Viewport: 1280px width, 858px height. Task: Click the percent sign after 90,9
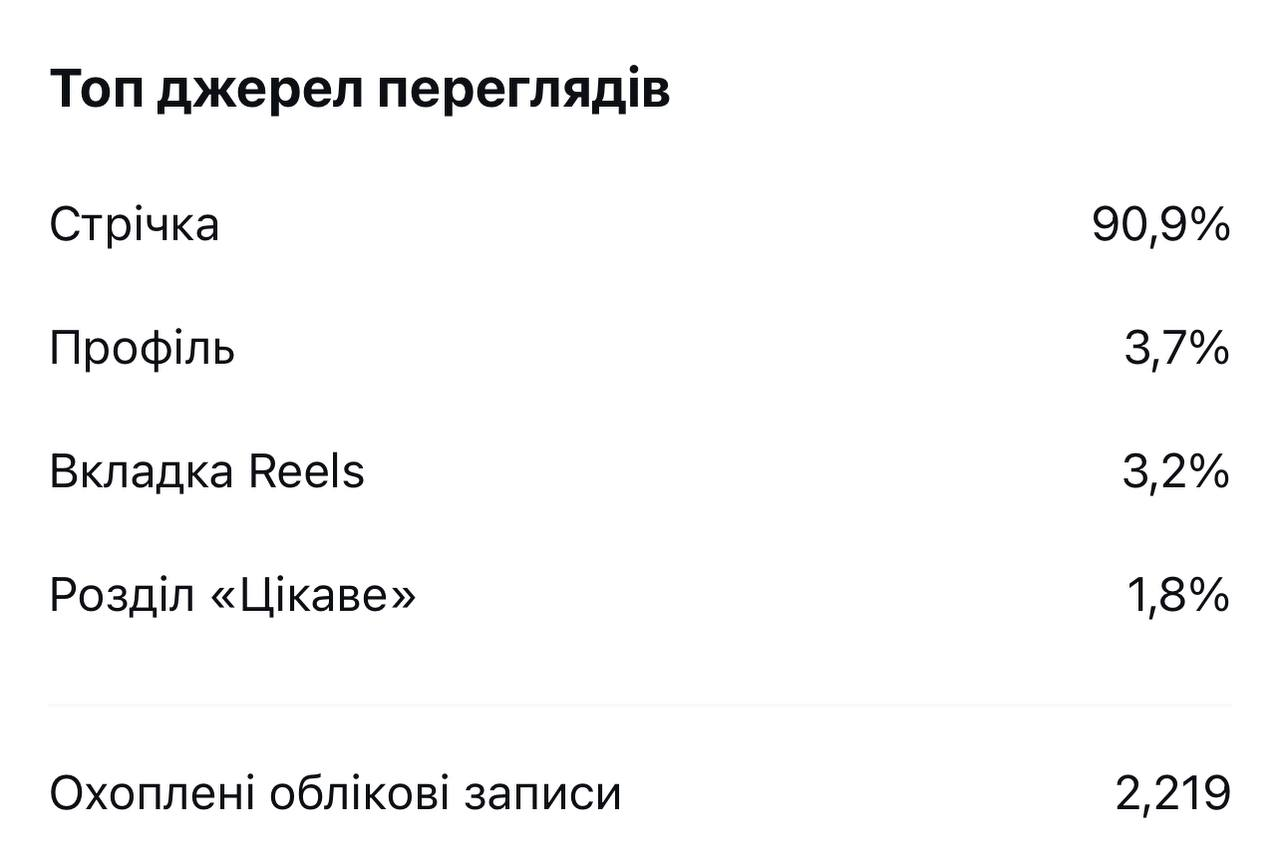(x=1209, y=224)
